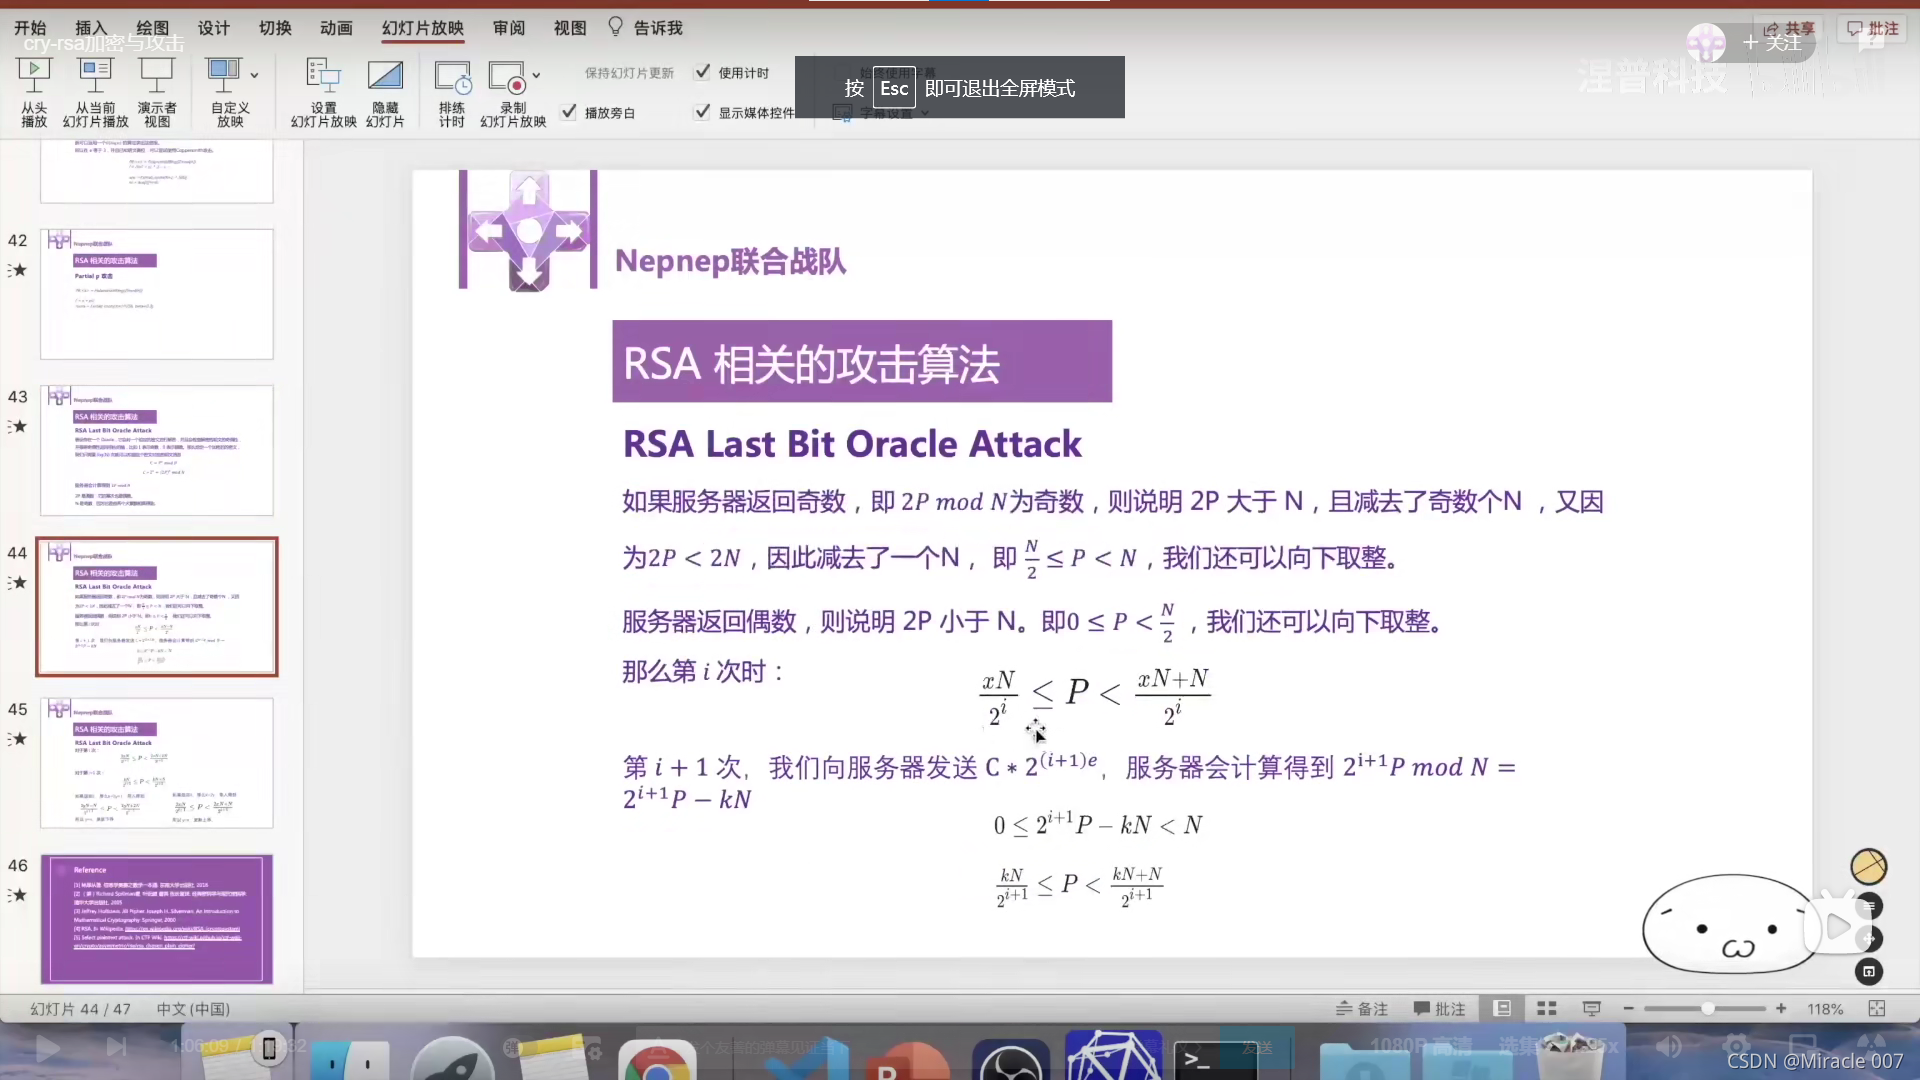Open the 动画 (Animations) ribbon tab

336,28
